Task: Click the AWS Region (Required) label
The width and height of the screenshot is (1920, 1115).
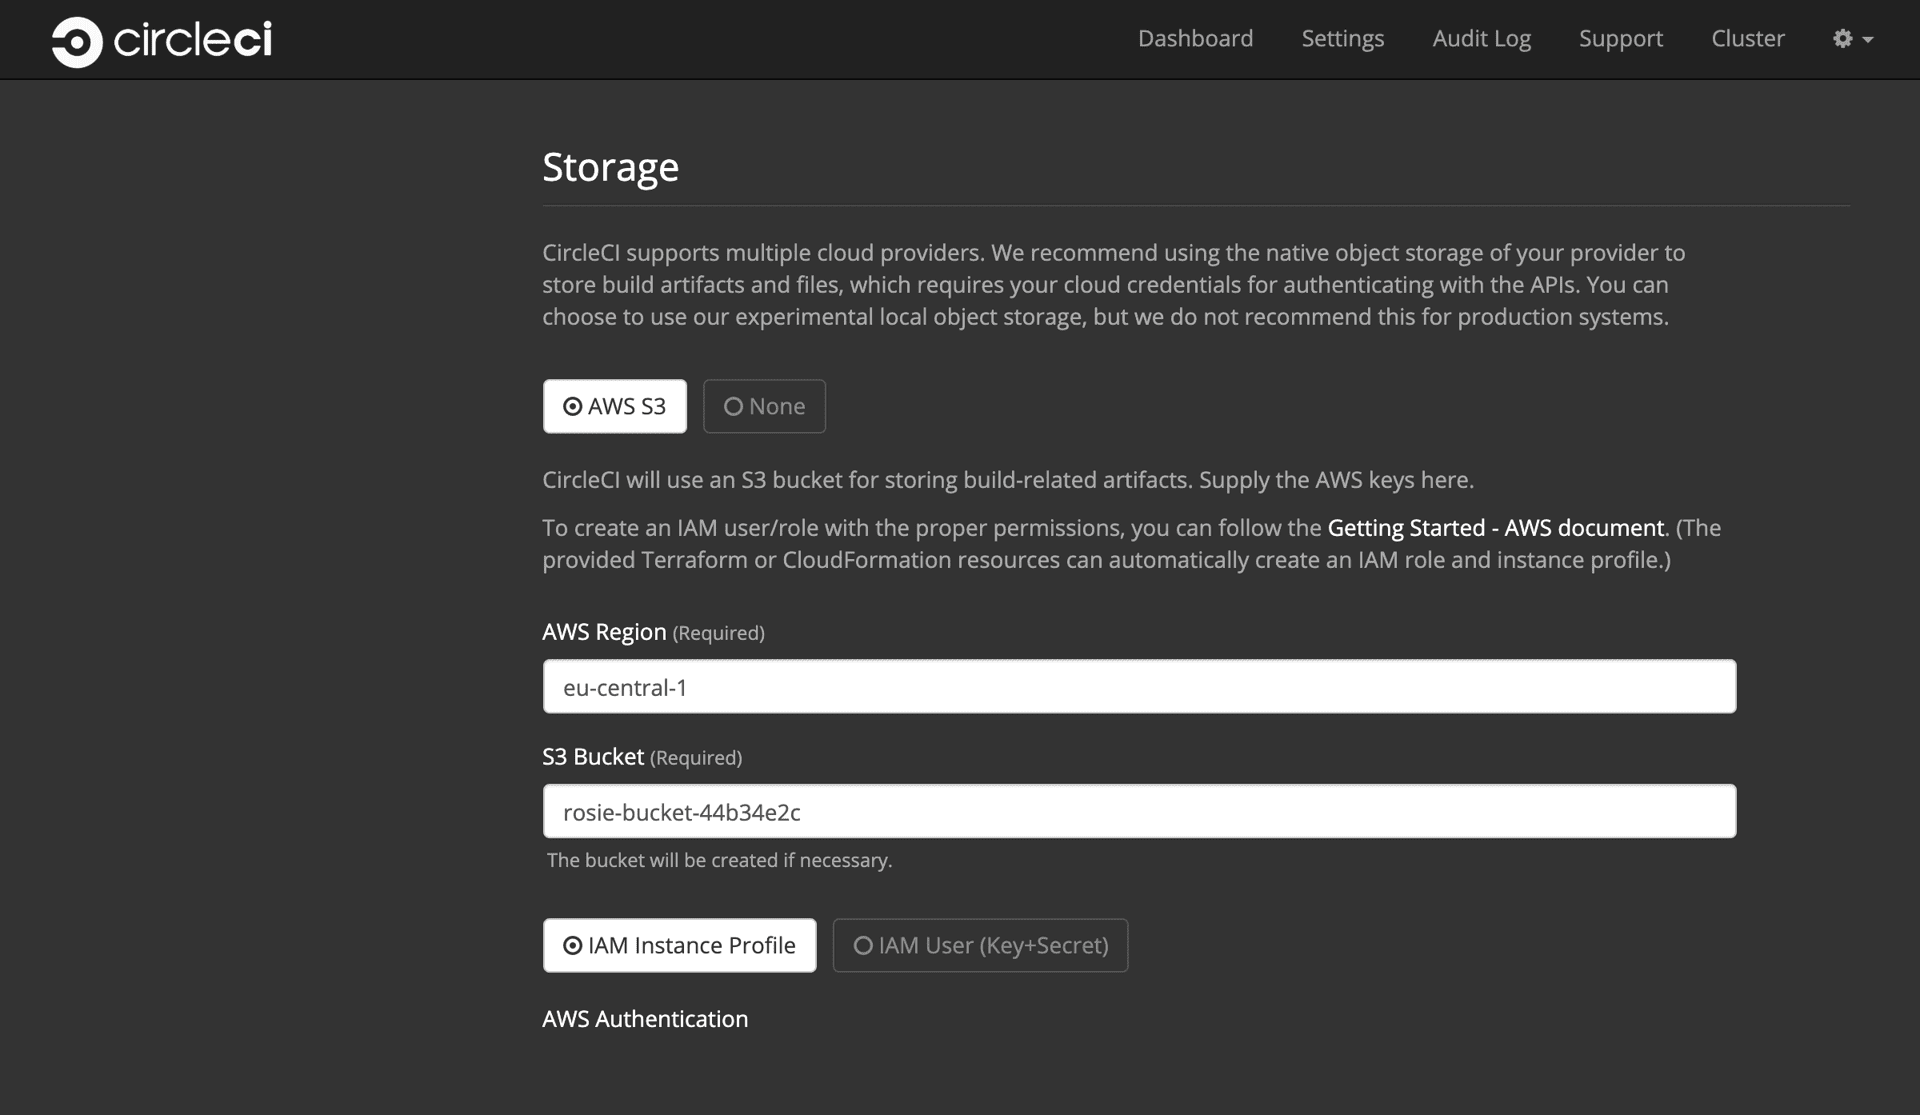Action: click(x=653, y=632)
